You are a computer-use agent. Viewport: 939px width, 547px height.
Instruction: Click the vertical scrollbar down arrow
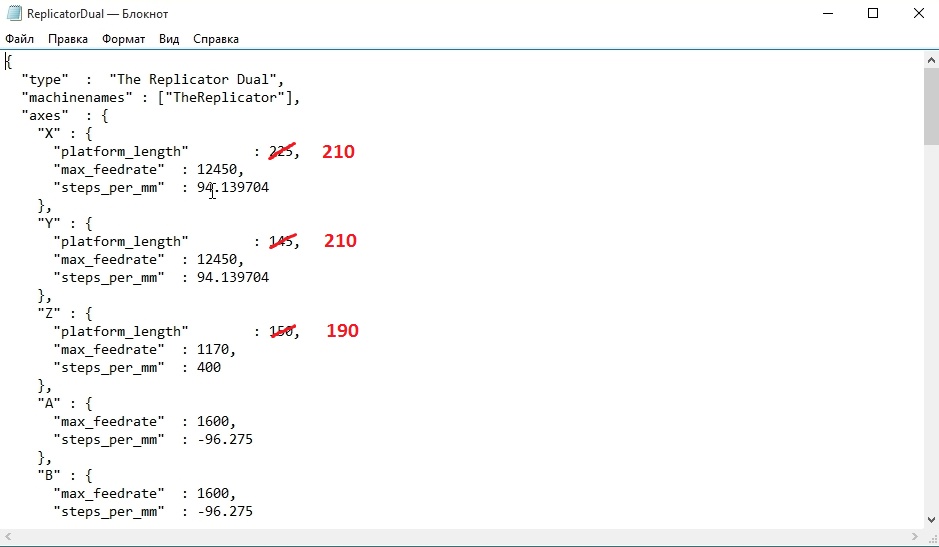pyautogui.click(x=931, y=520)
